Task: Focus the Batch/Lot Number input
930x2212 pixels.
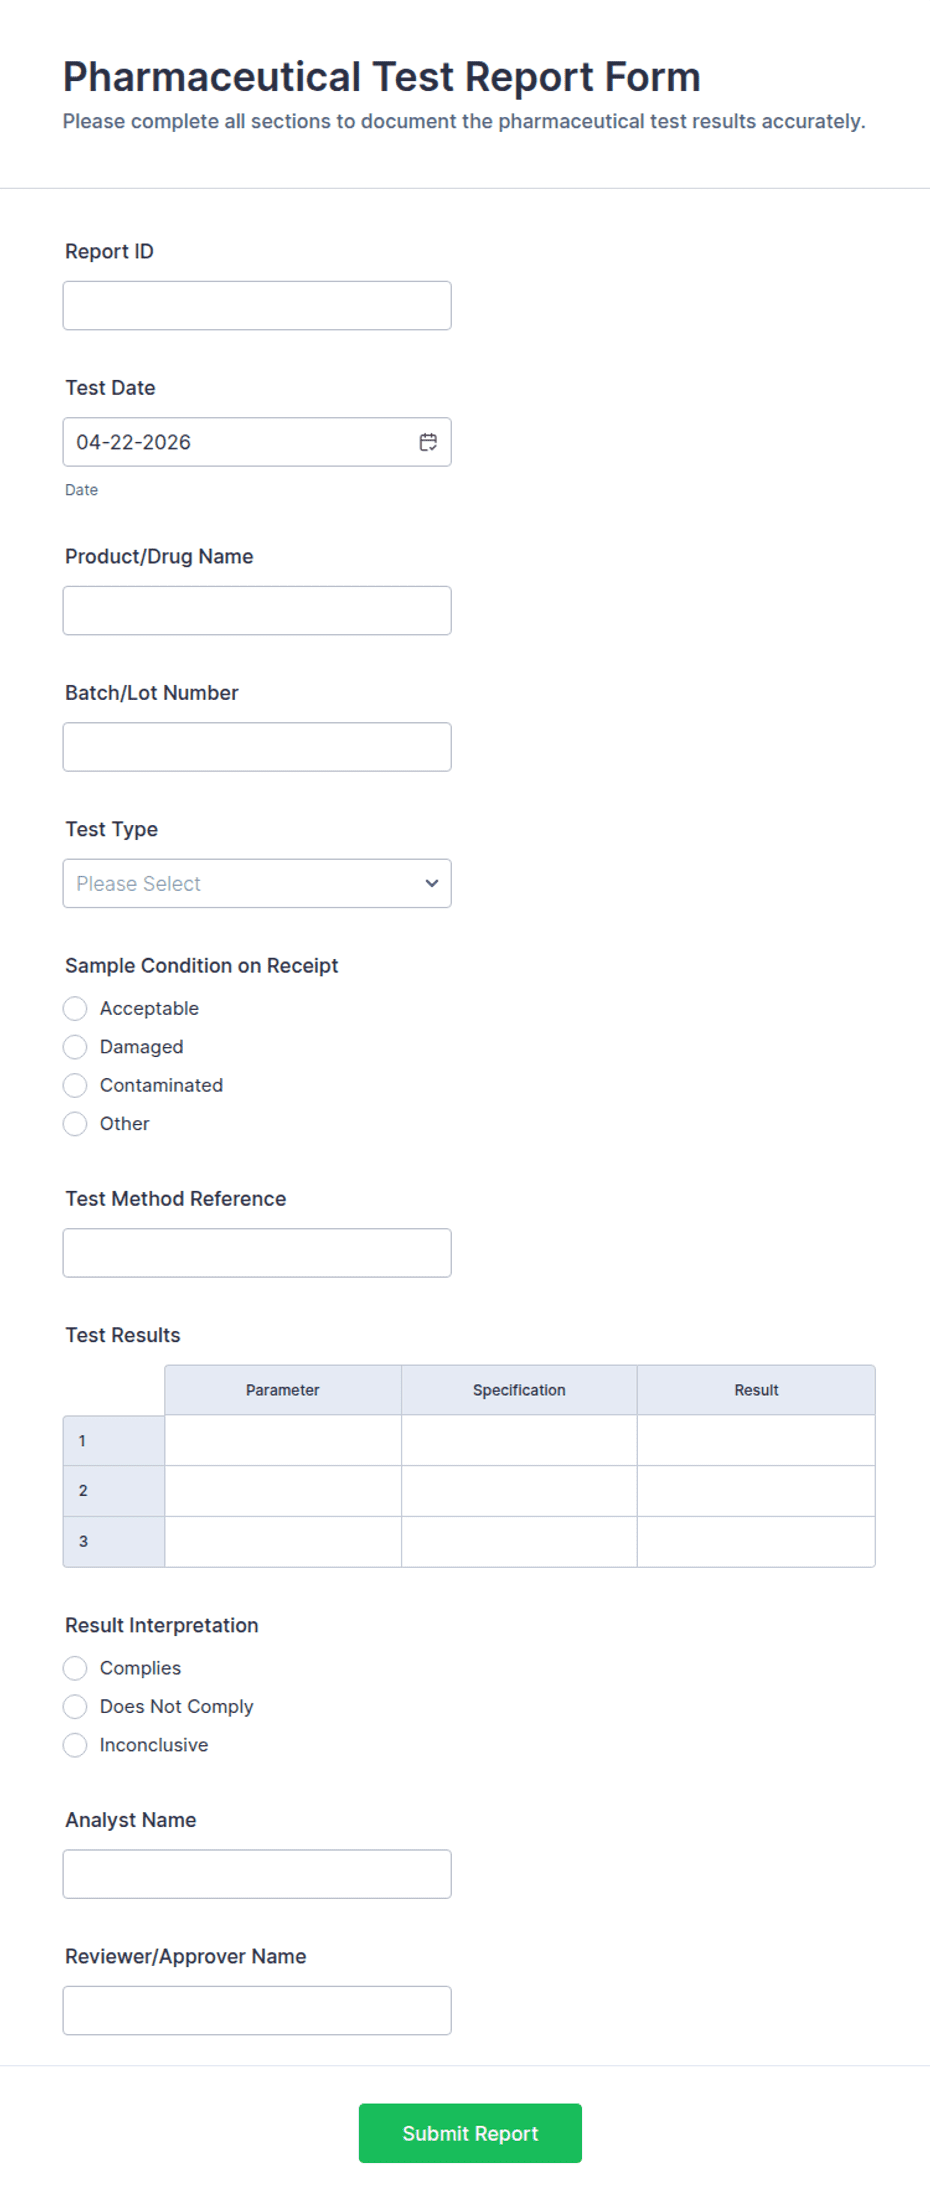Action: click(x=257, y=747)
